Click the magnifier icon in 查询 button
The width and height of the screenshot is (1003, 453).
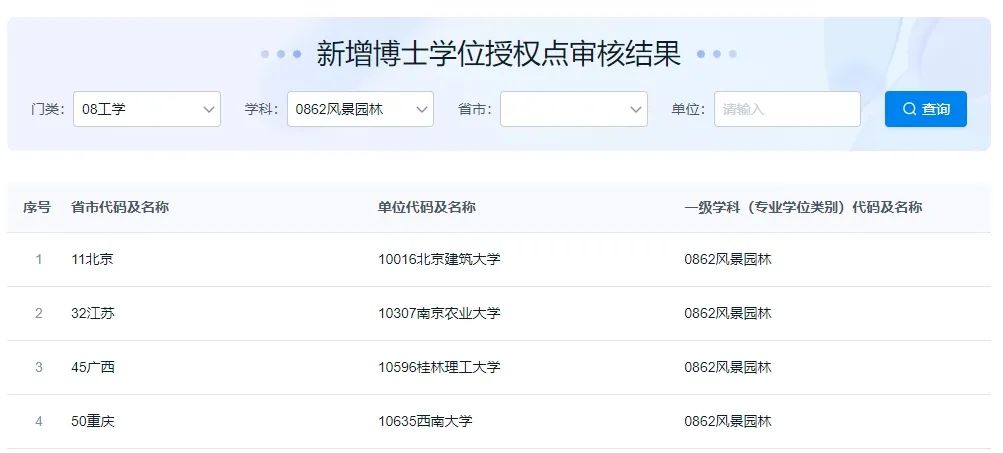909,109
